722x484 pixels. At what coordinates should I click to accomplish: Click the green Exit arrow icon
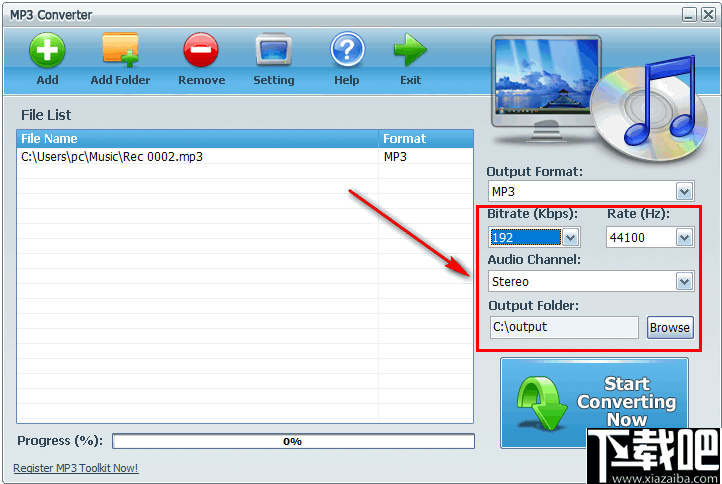(410, 50)
